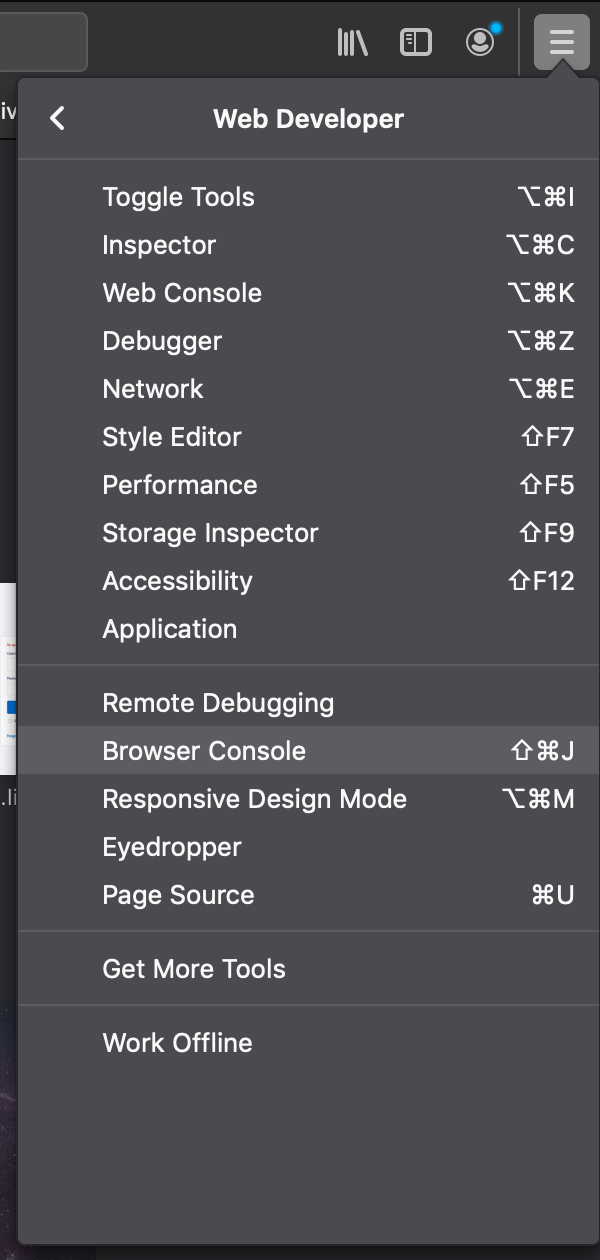Close the hamburger application menu button
The height and width of the screenshot is (1260, 600).
pos(562,42)
